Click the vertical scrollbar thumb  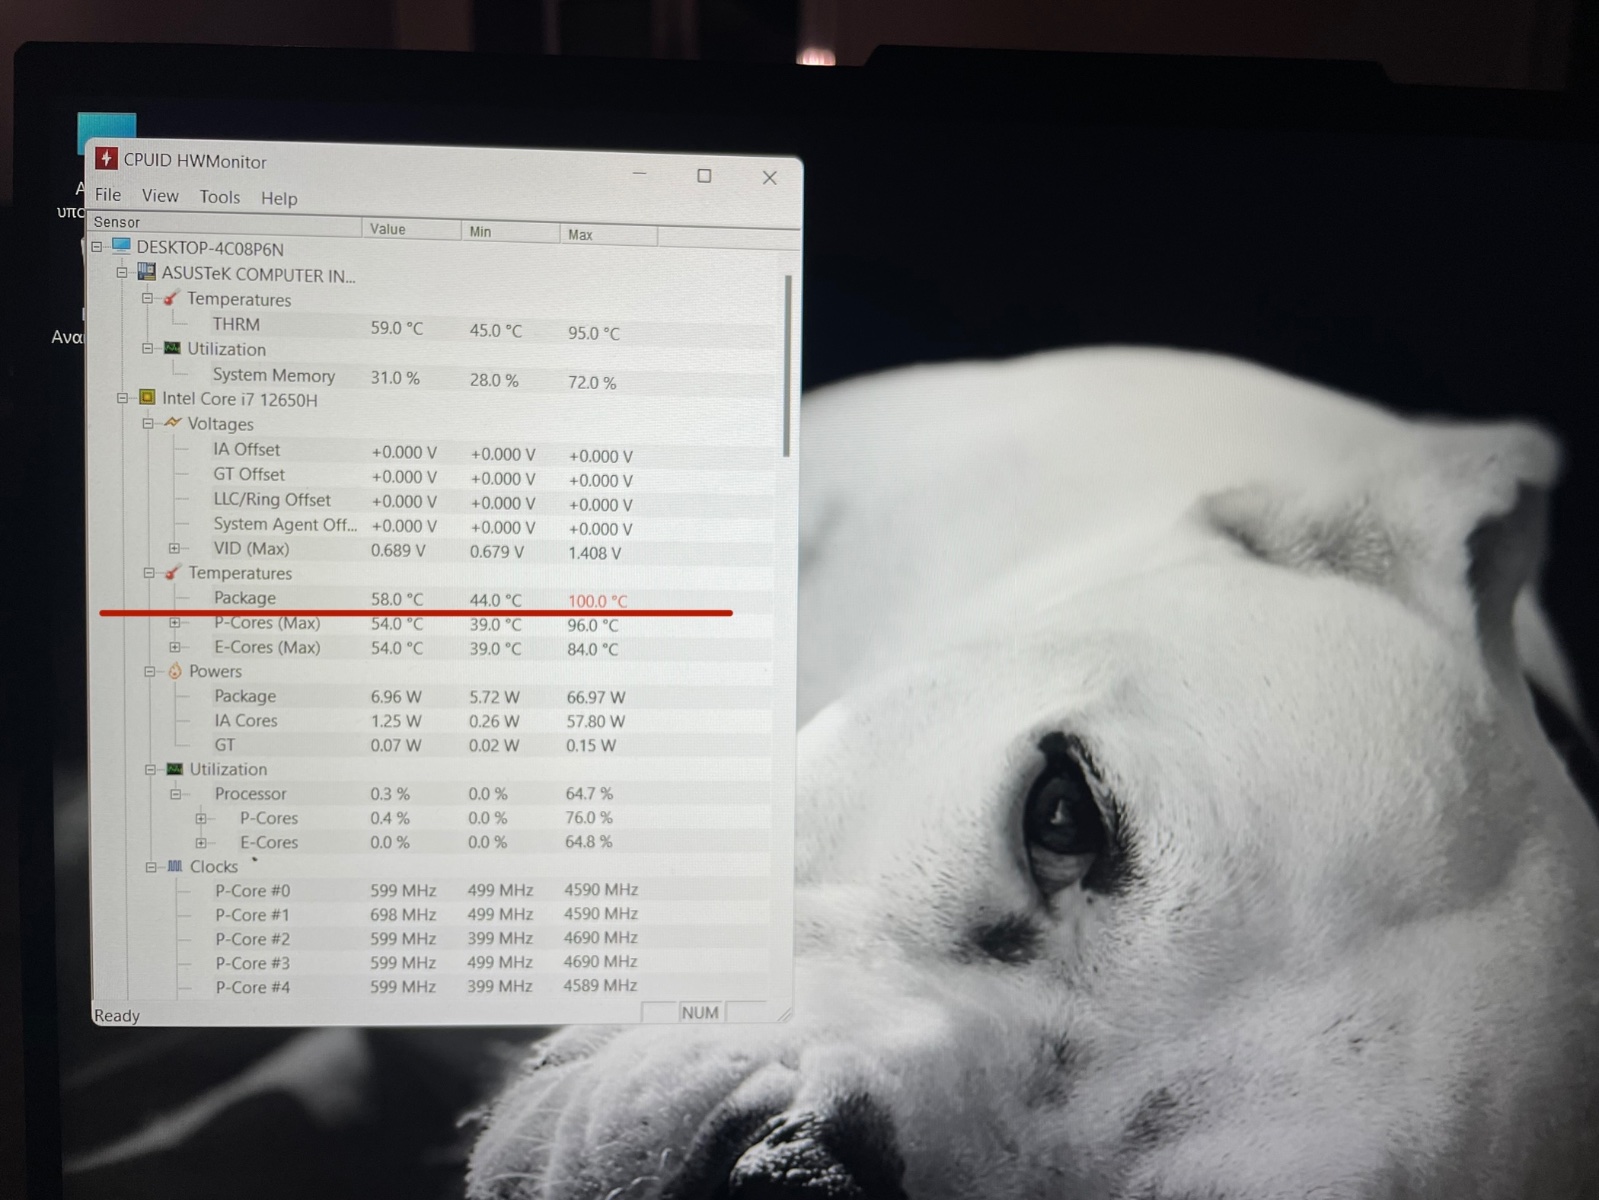788,365
